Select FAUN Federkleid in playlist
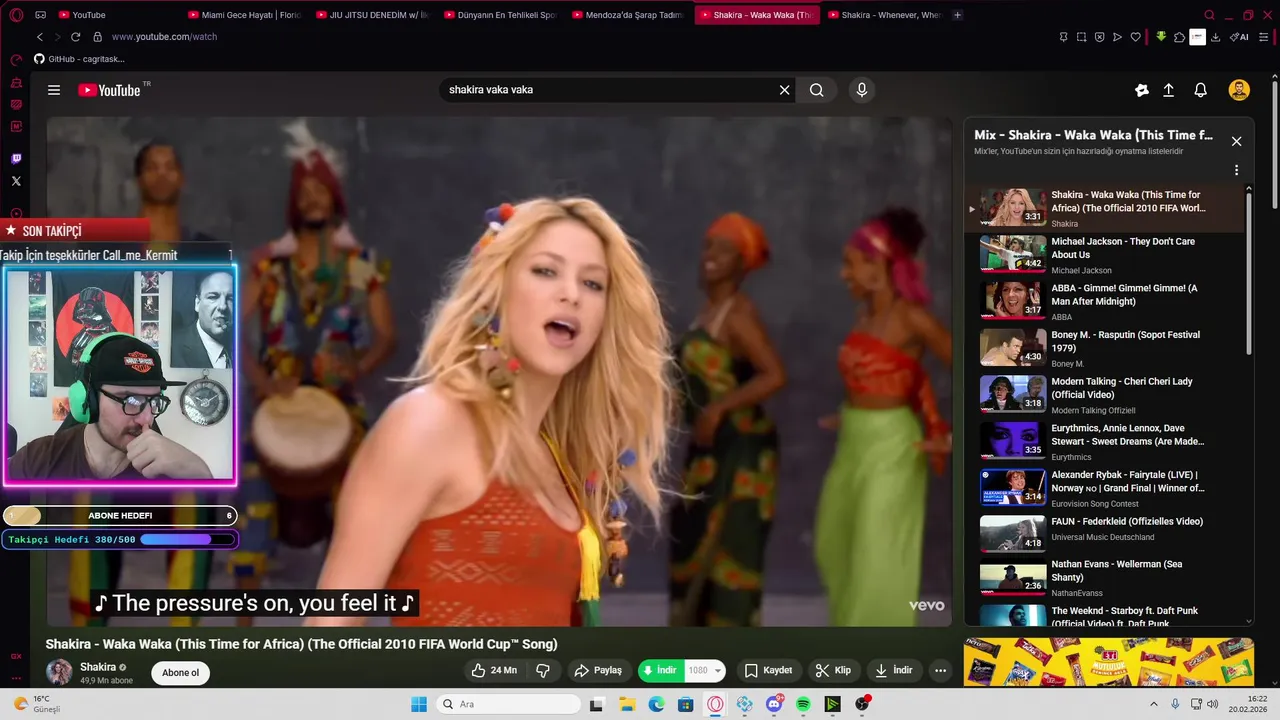The width and height of the screenshot is (1280, 720). click(1104, 535)
